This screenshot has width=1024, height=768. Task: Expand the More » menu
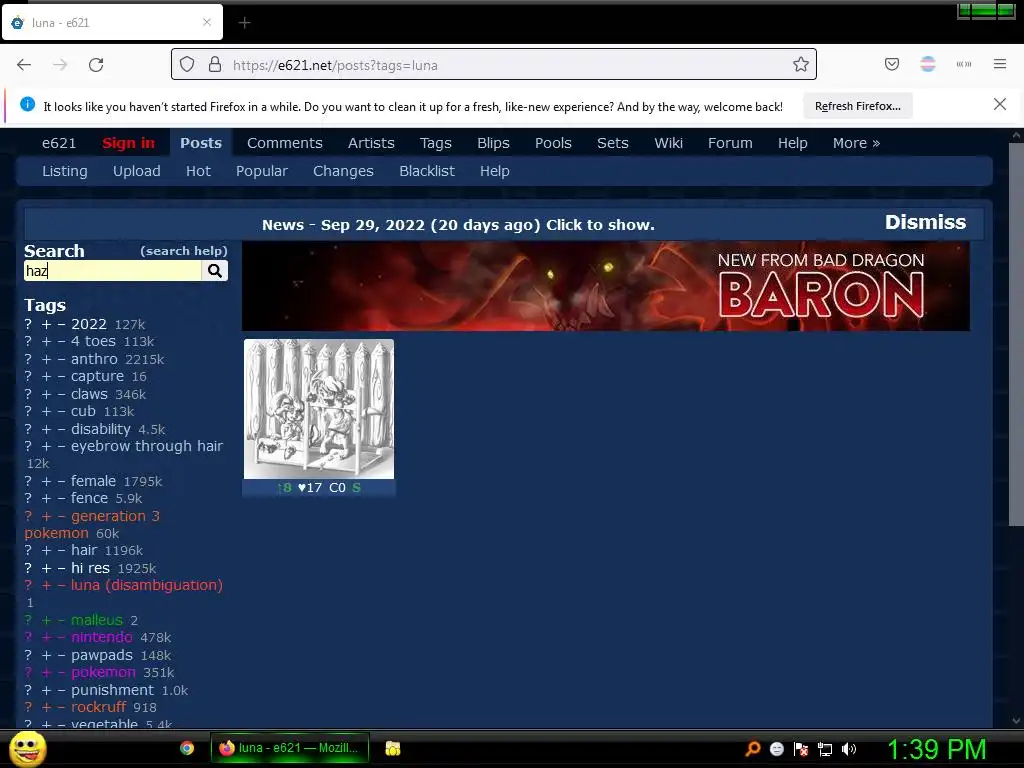856,143
